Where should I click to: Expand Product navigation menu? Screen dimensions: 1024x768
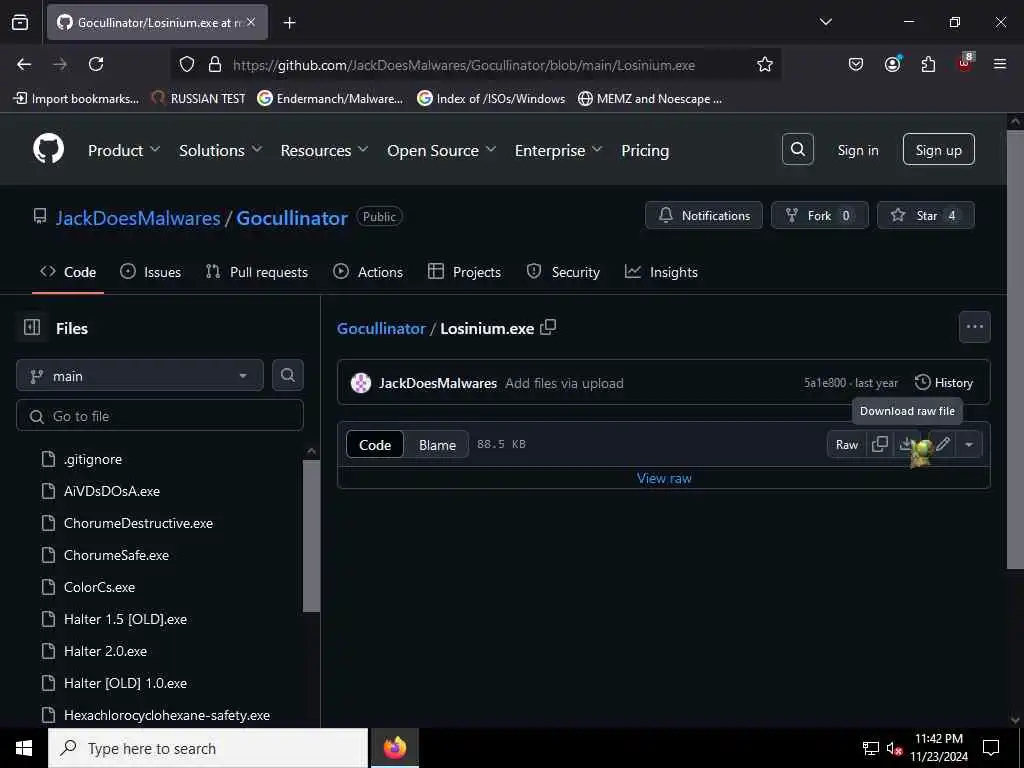tap(124, 150)
